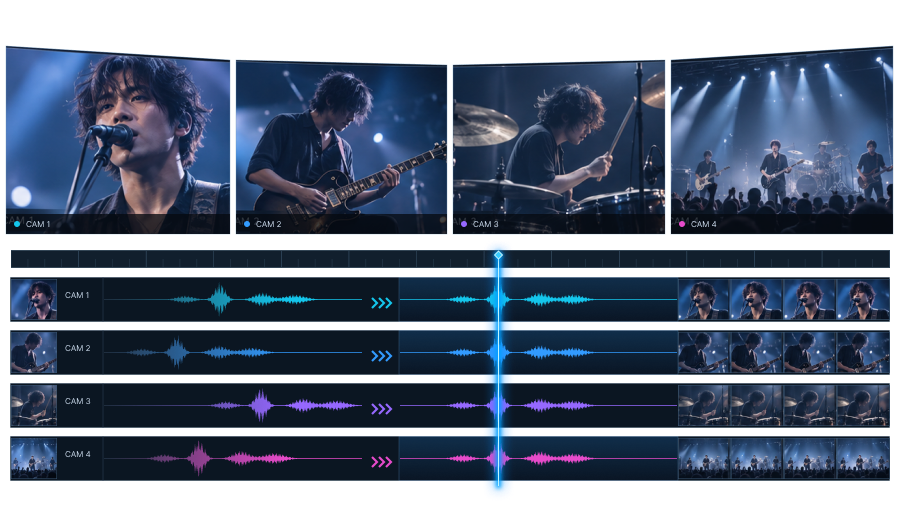Viewport: 900px width, 506px height.
Task: Select the CAM 3 drummer preview
Action: [x=559, y=147]
